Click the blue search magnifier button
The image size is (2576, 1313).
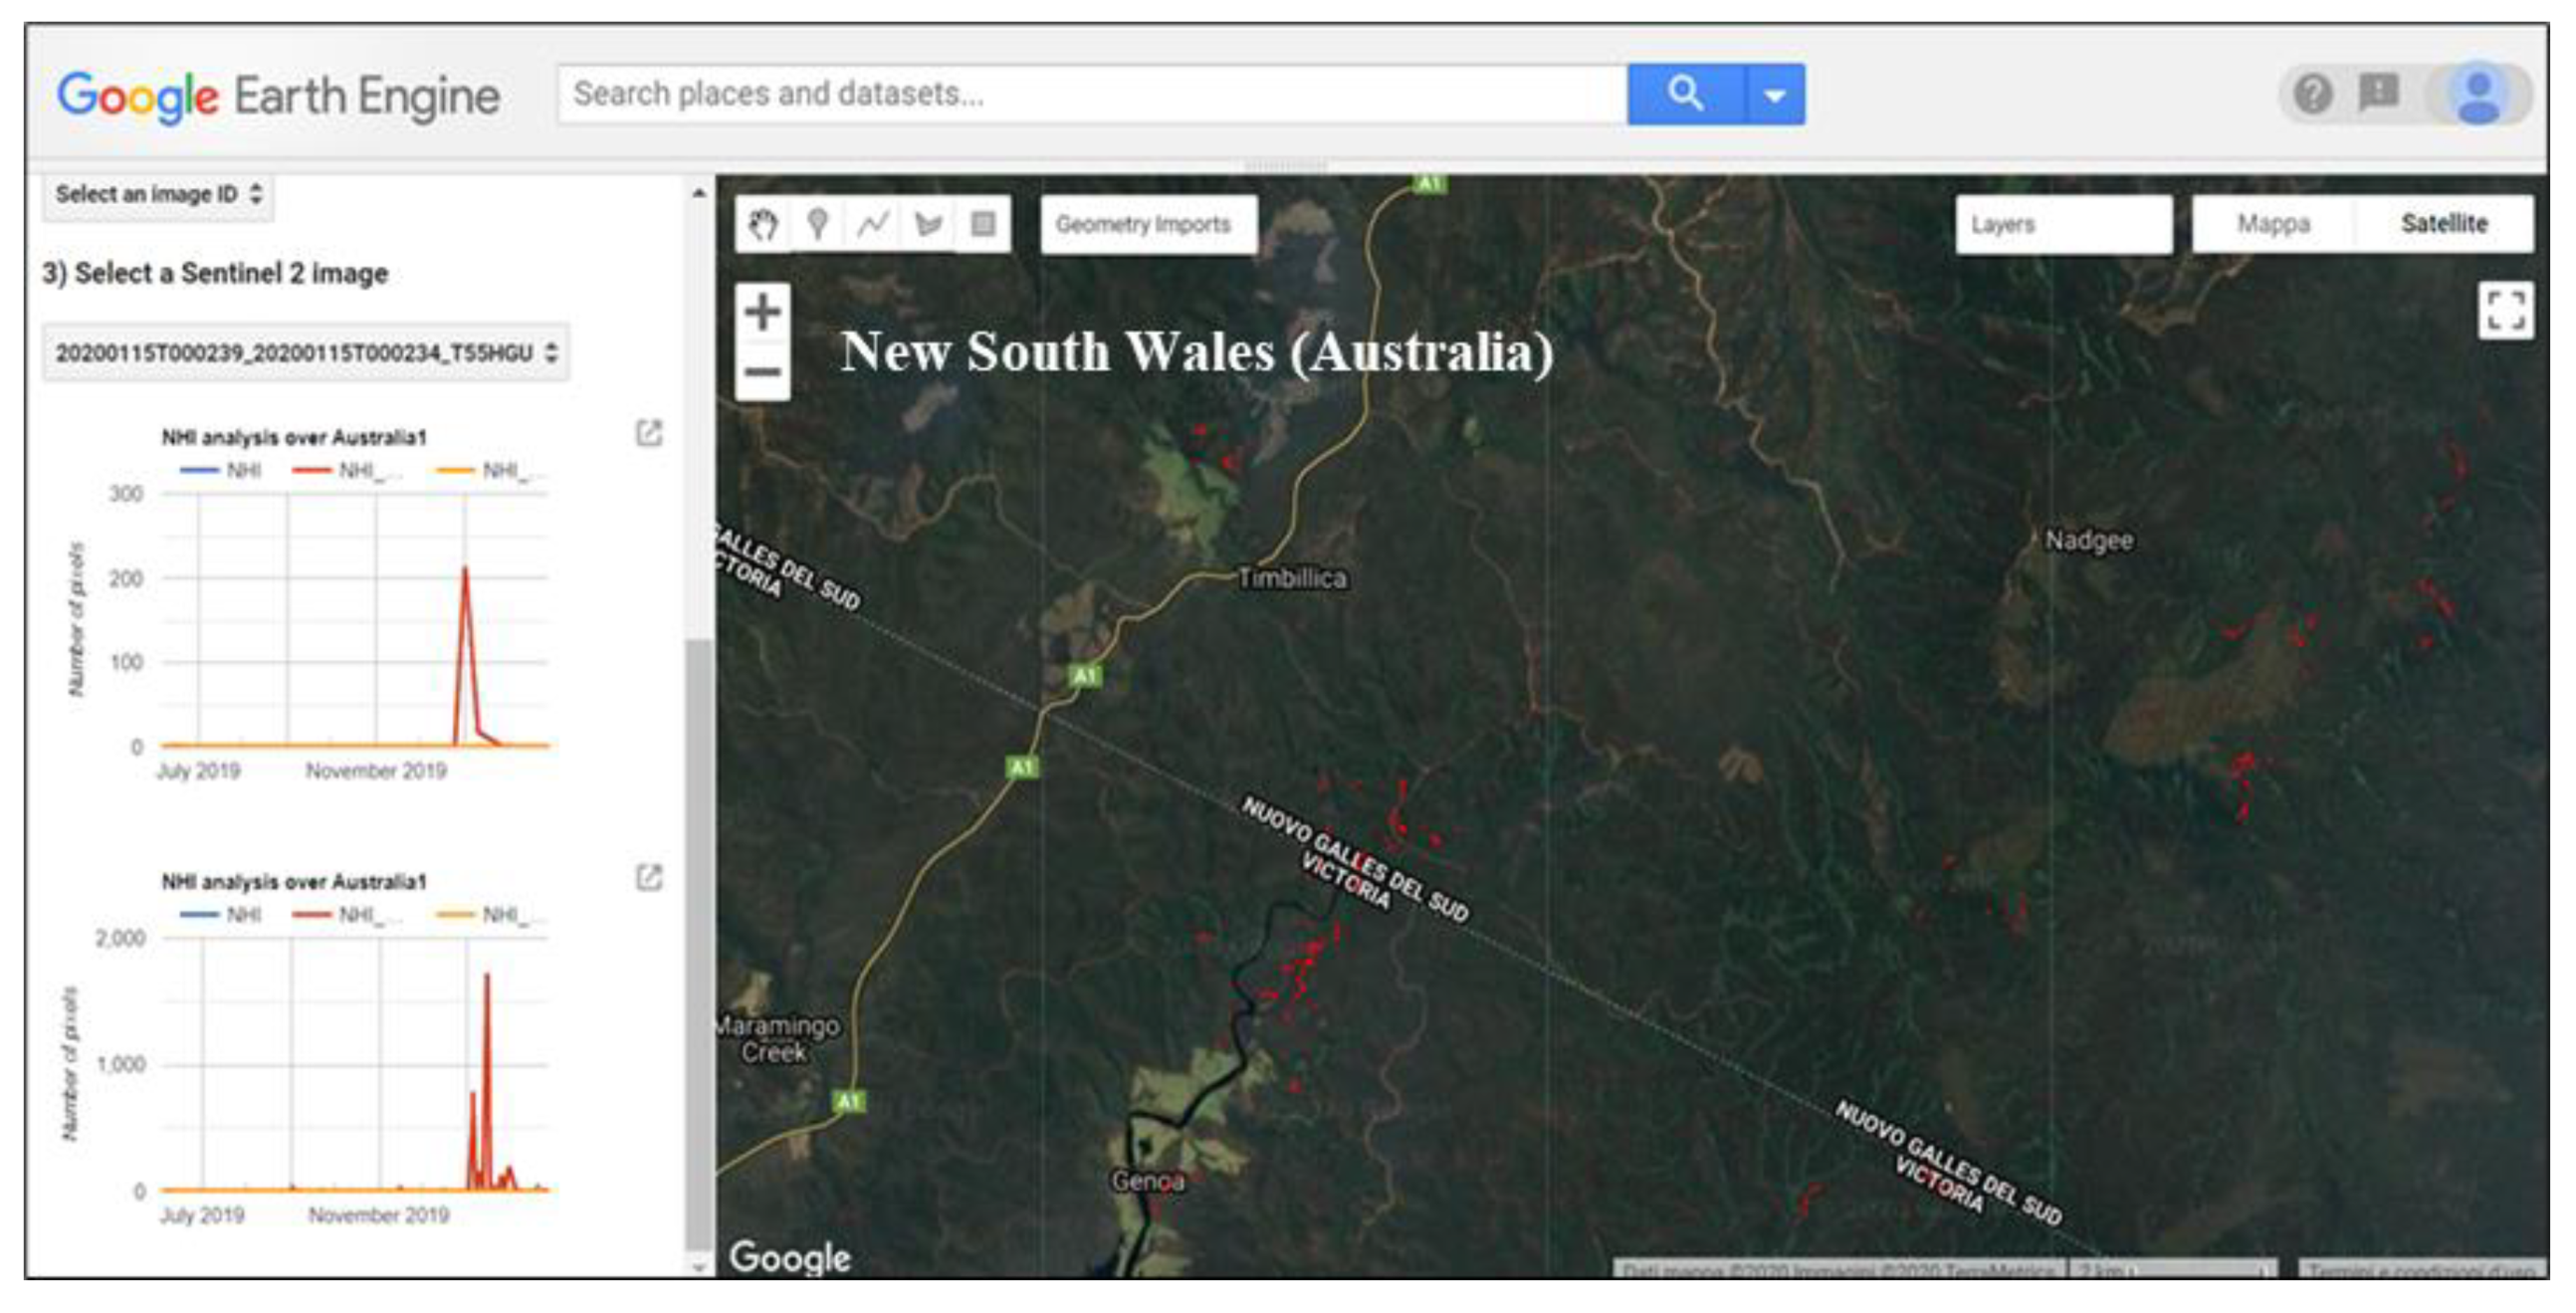1685,94
